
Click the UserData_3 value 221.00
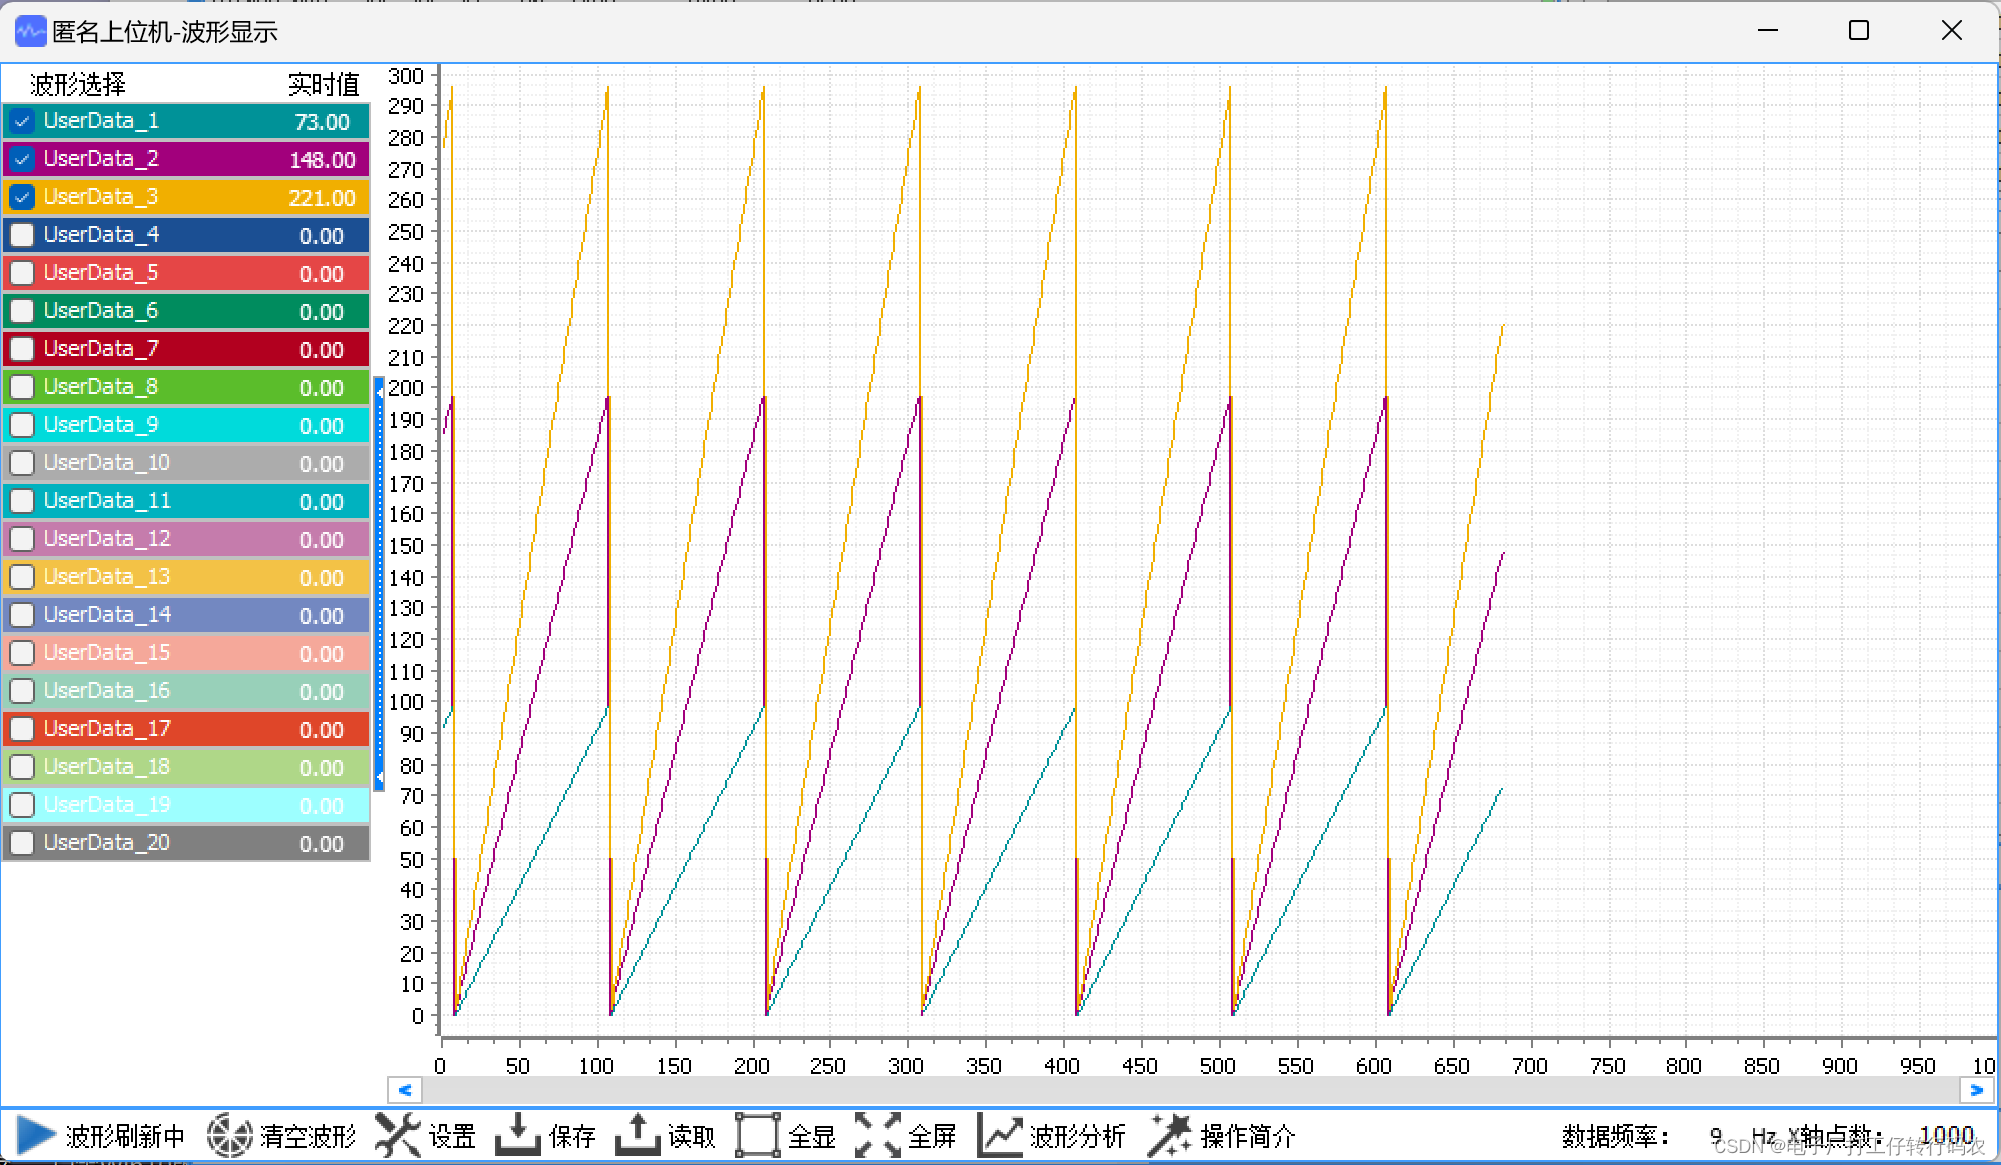(322, 198)
